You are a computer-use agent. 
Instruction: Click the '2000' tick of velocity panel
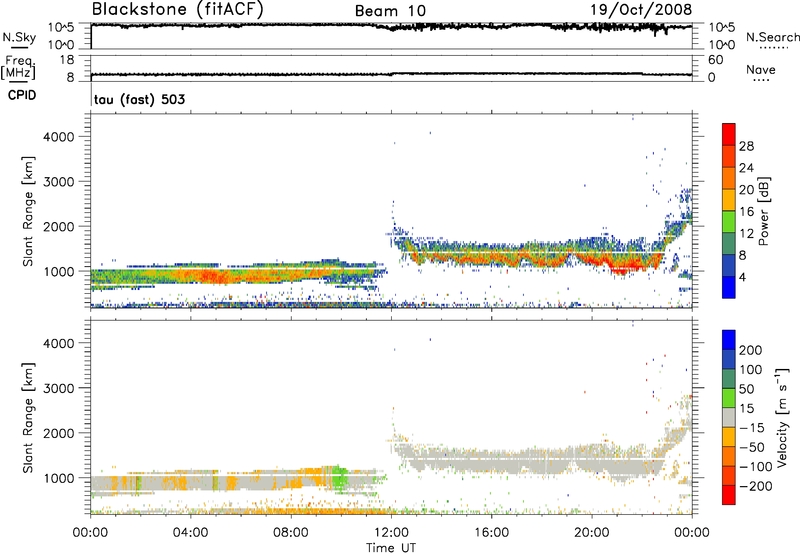58,433
